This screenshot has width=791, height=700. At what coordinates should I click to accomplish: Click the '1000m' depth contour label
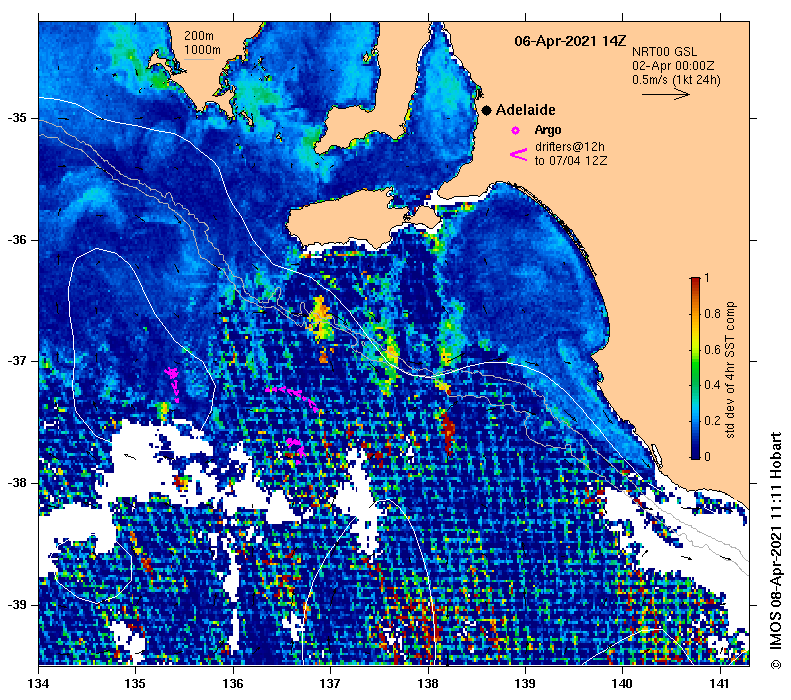click(202, 50)
